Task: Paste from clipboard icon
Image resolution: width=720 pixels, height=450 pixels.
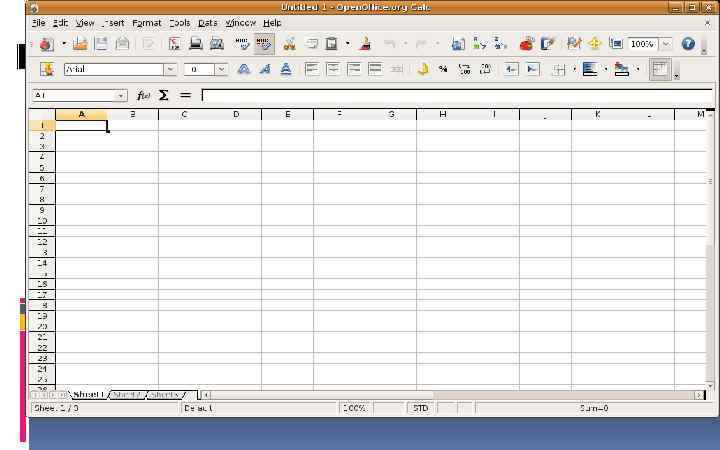Action: [332, 44]
